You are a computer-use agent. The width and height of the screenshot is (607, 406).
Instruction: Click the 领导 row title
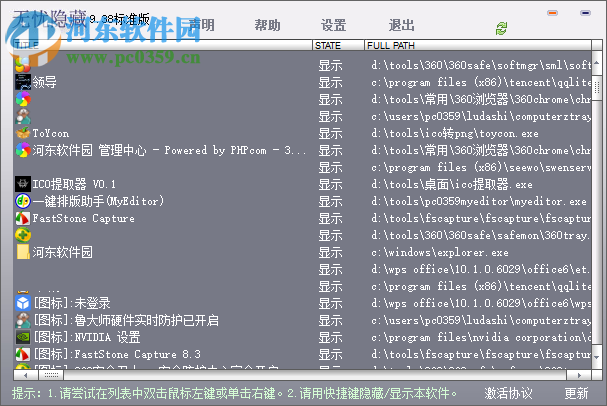(45, 82)
